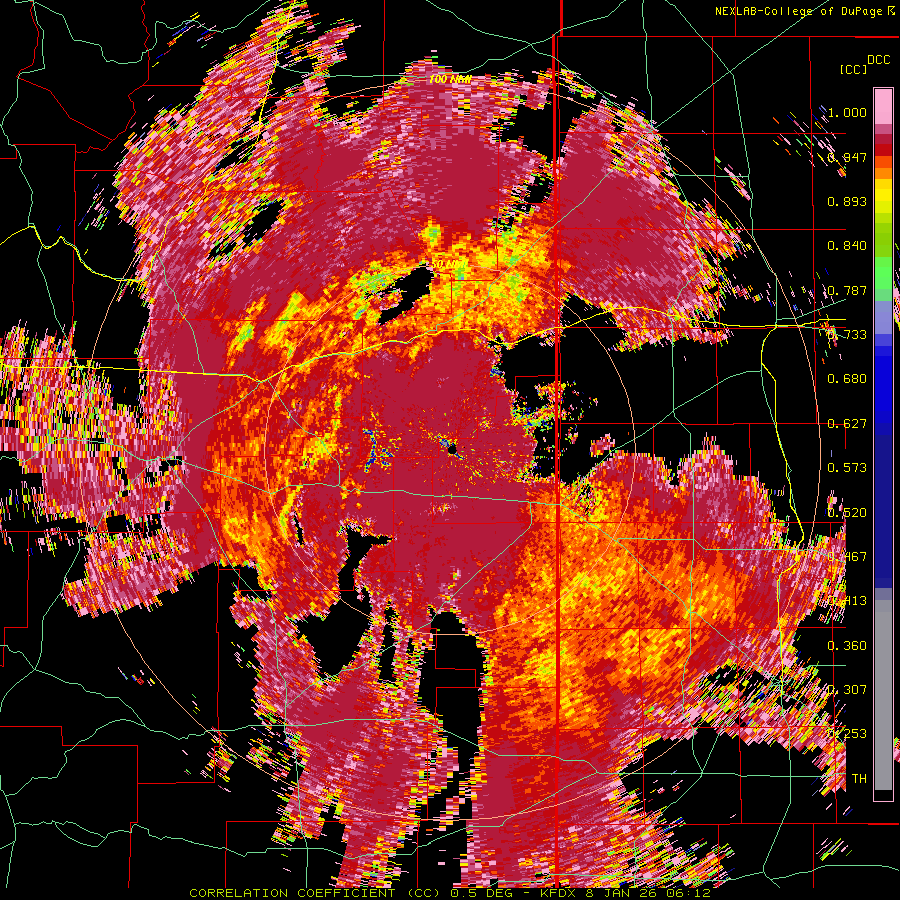The height and width of the screenshot is (900, 900).
Task: Click the [CC] units label above color bar
Action: [853, 69]
